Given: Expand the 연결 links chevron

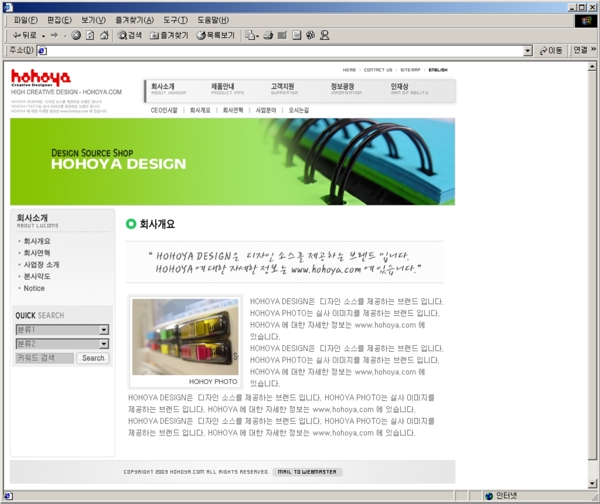Looking at the screenshot, I should point(593,50).
